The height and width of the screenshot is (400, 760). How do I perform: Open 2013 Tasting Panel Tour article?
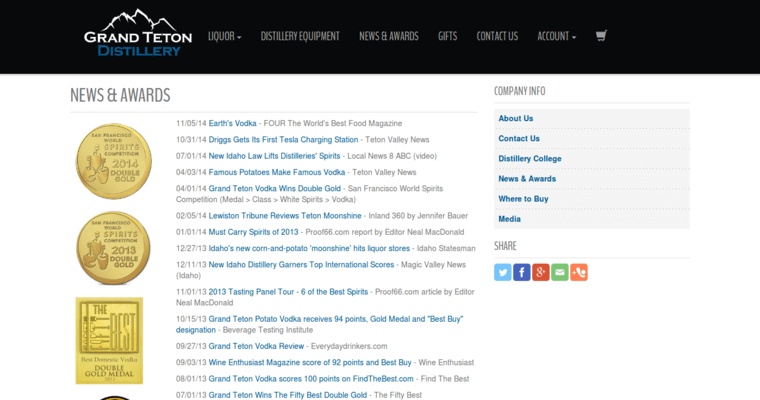pyautogui.click(x=288, y=292)
